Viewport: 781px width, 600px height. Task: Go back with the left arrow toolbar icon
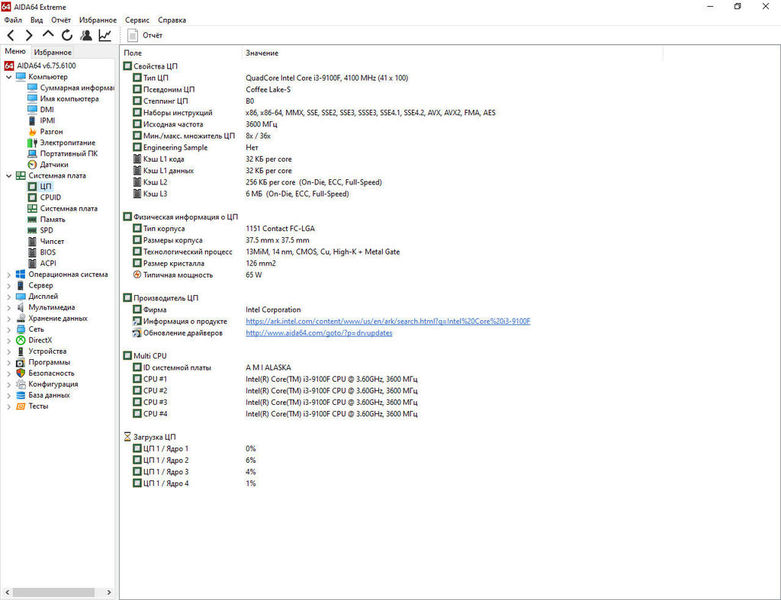(11, 35)
